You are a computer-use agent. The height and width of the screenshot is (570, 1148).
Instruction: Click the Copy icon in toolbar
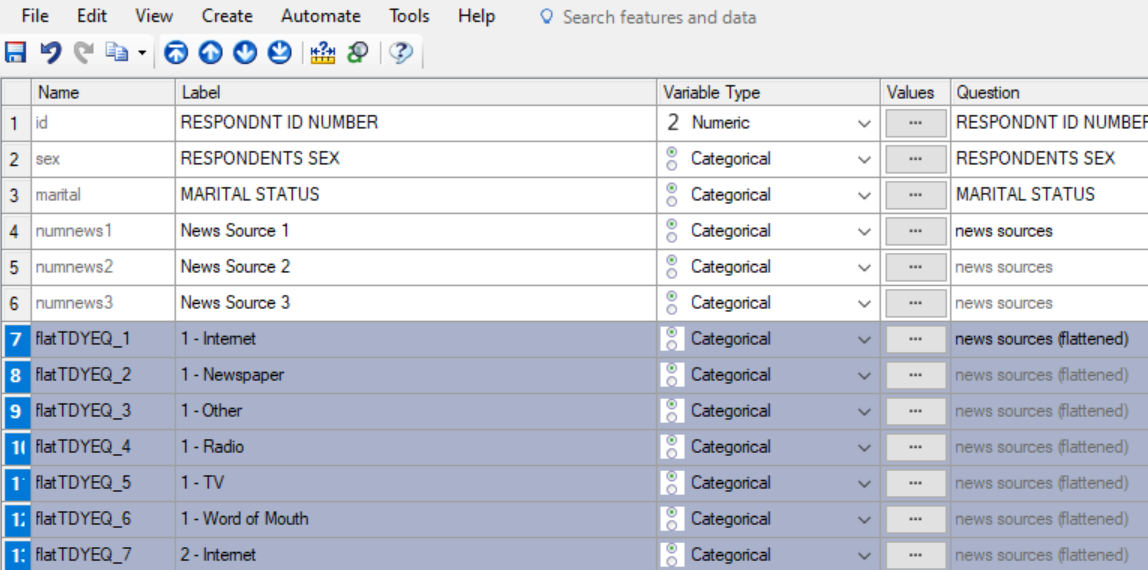[116, 53]
